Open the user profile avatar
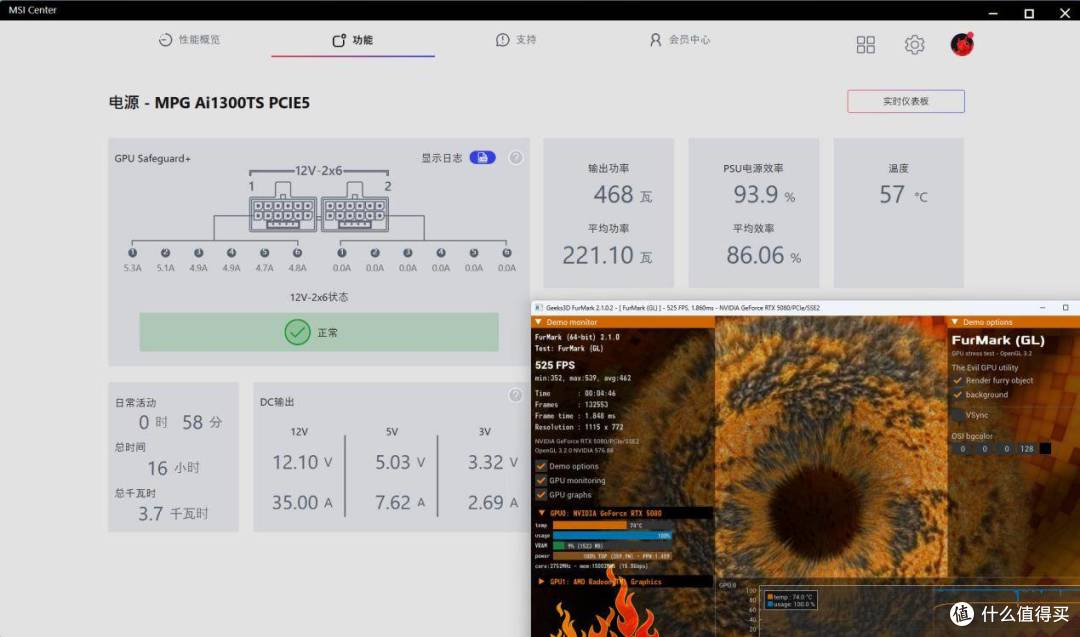1080x637 pixels. (x=962, y=44)
